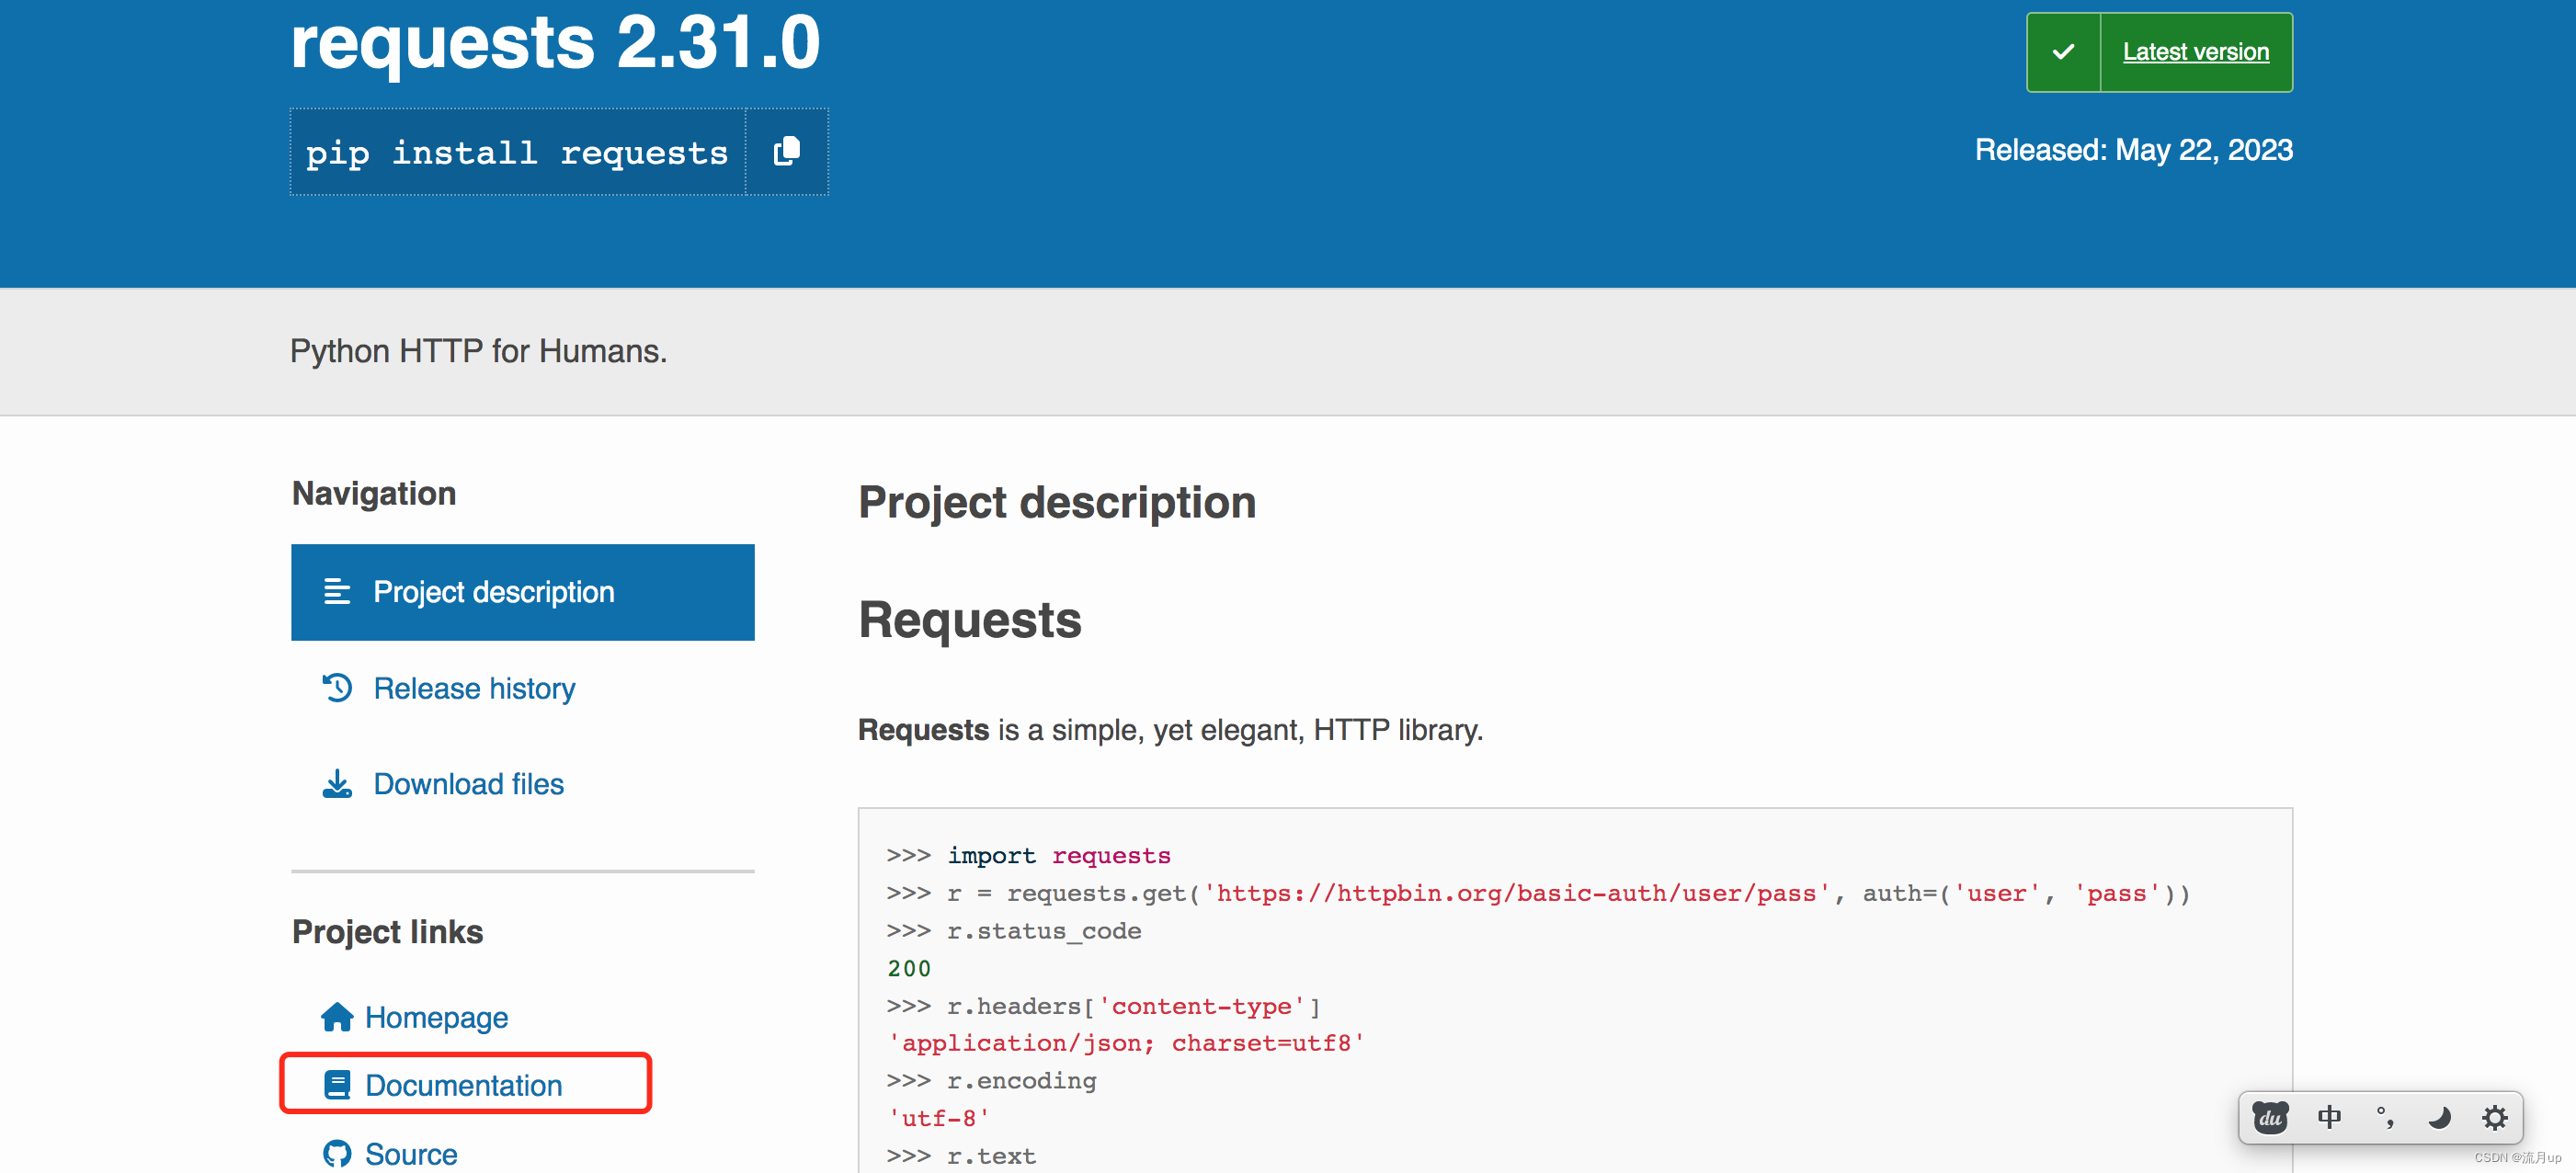Toggle the punctuation mode icon in IME bar
The height and width of the screenshot is (1173, 2576).
[2385, 1117]
